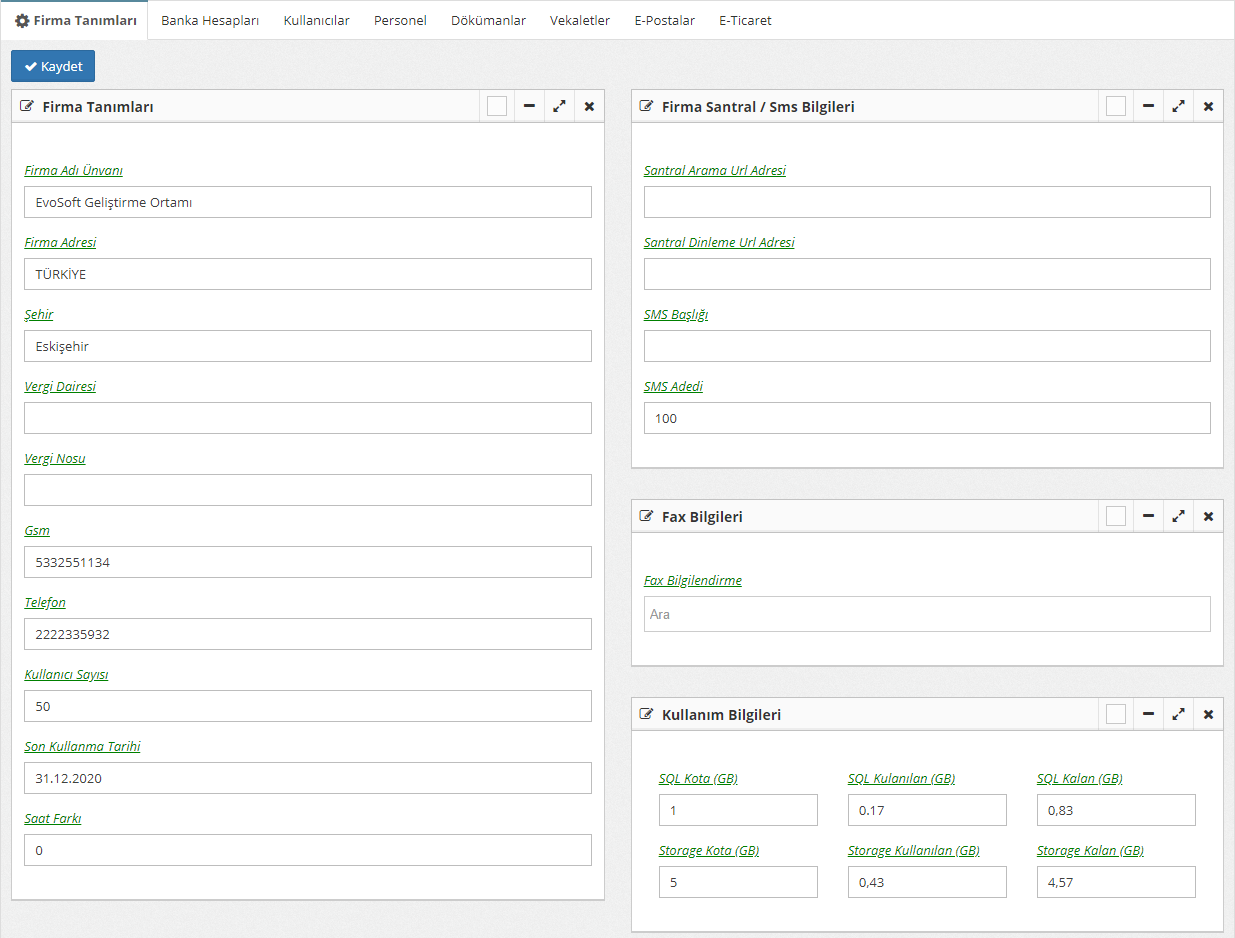Toggle the checkbox in Fax Bilgileri header

click(x=1116, y=516)
